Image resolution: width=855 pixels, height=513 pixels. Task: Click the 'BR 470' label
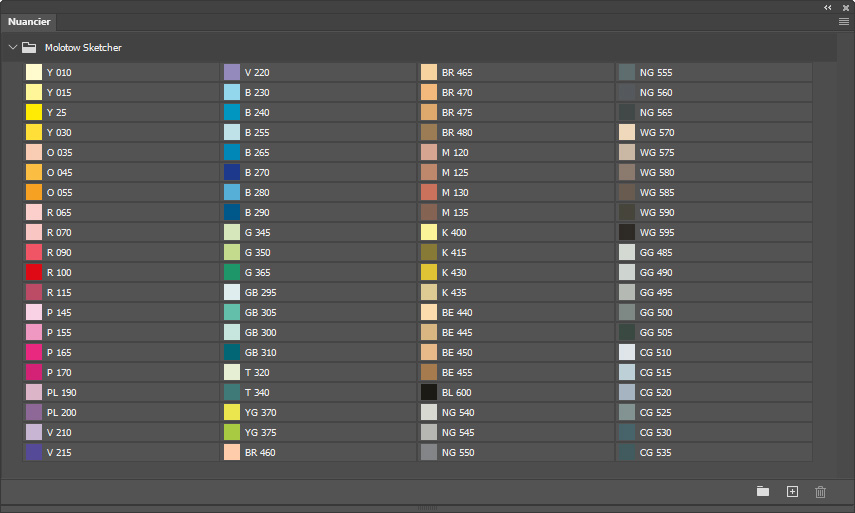(x=457, y=93)
